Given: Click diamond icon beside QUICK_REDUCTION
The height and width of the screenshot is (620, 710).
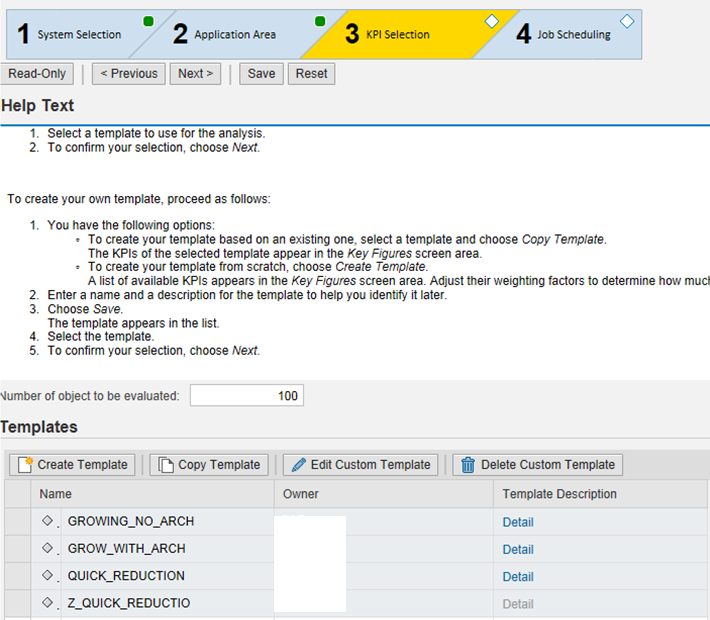Looking at the screenshot, I should click(47, 575).
